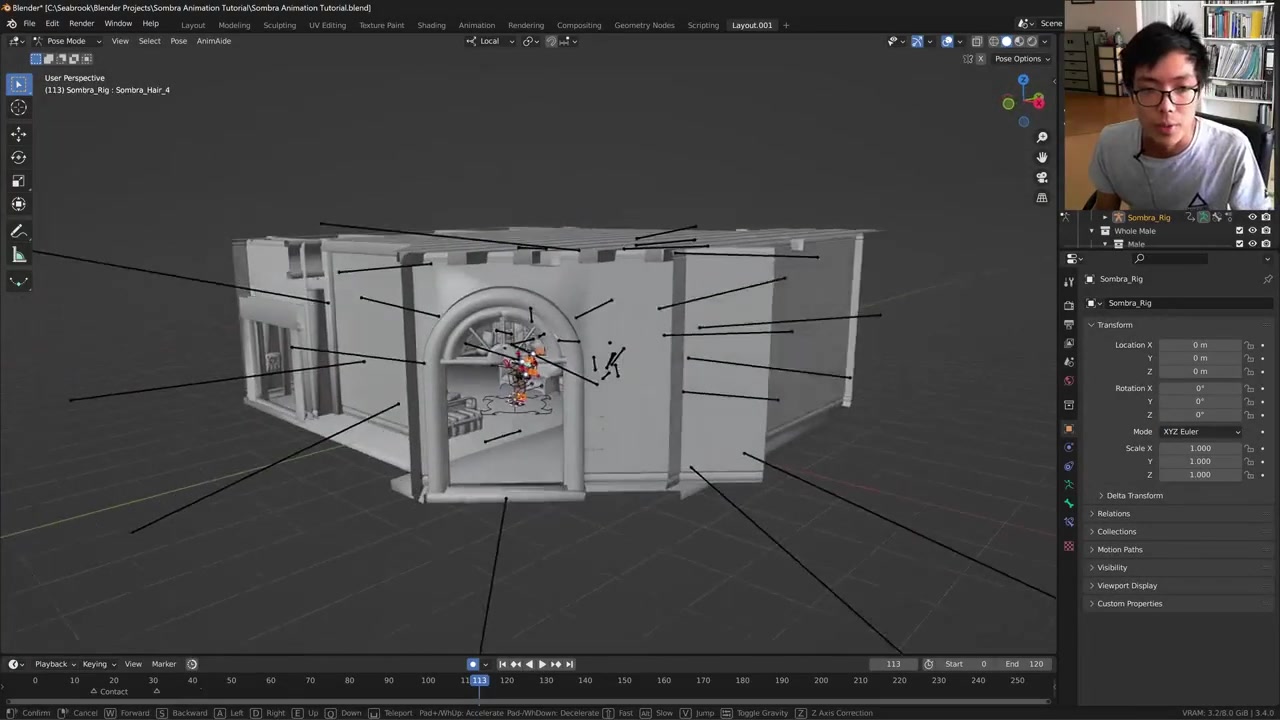Screen dimensions: 1280x720
Task: Open the XYZ Euler rotation mode dropdown
Action: [1200, 432]
